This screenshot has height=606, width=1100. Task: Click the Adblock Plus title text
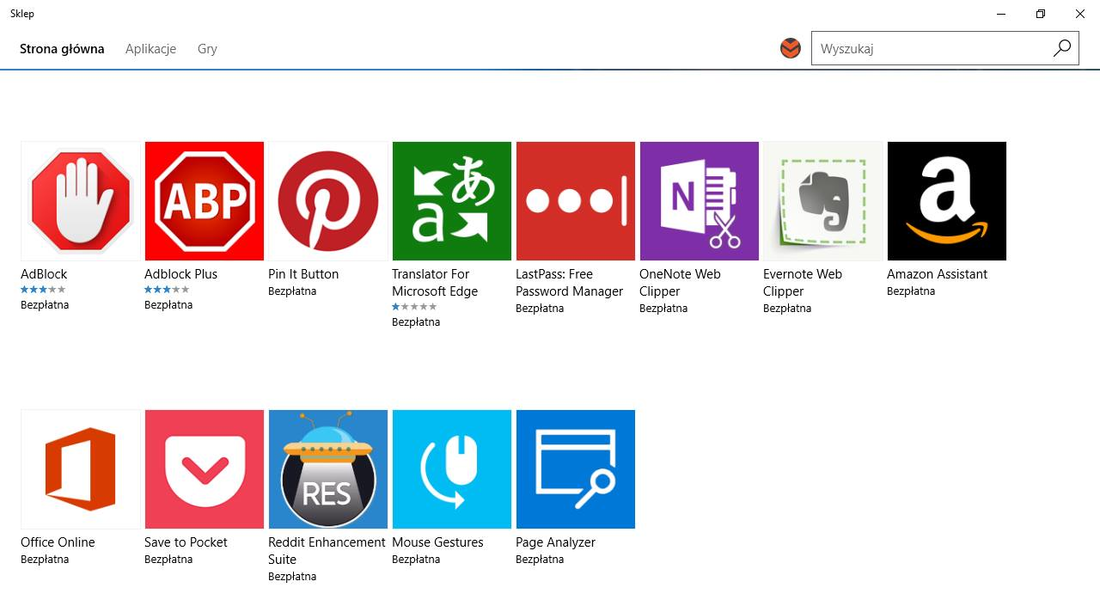point(181,274)
